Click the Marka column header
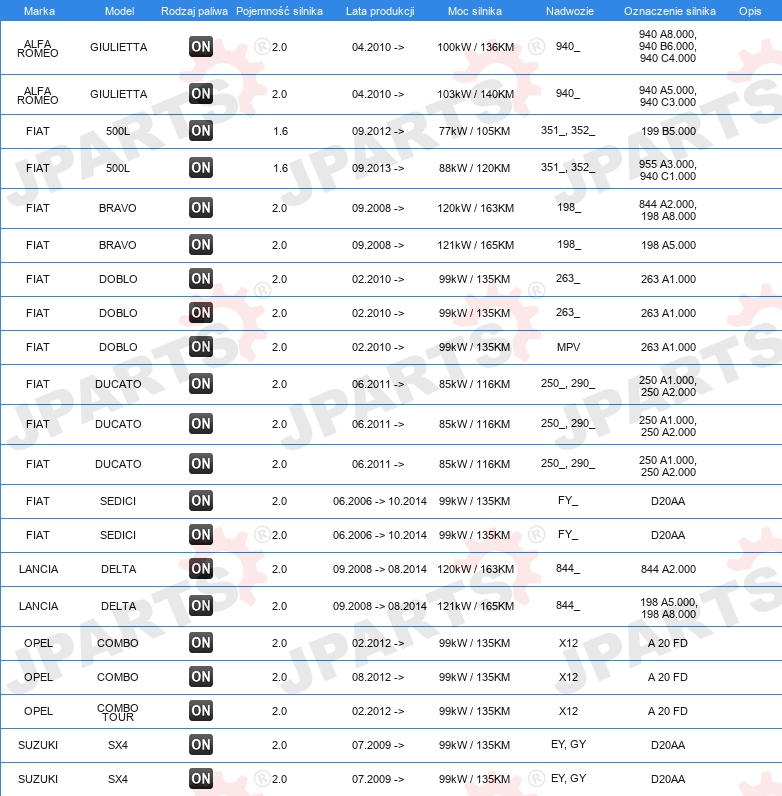Image resolution: width=782 pixels, height=796 pixels. (x=40, y=11)
